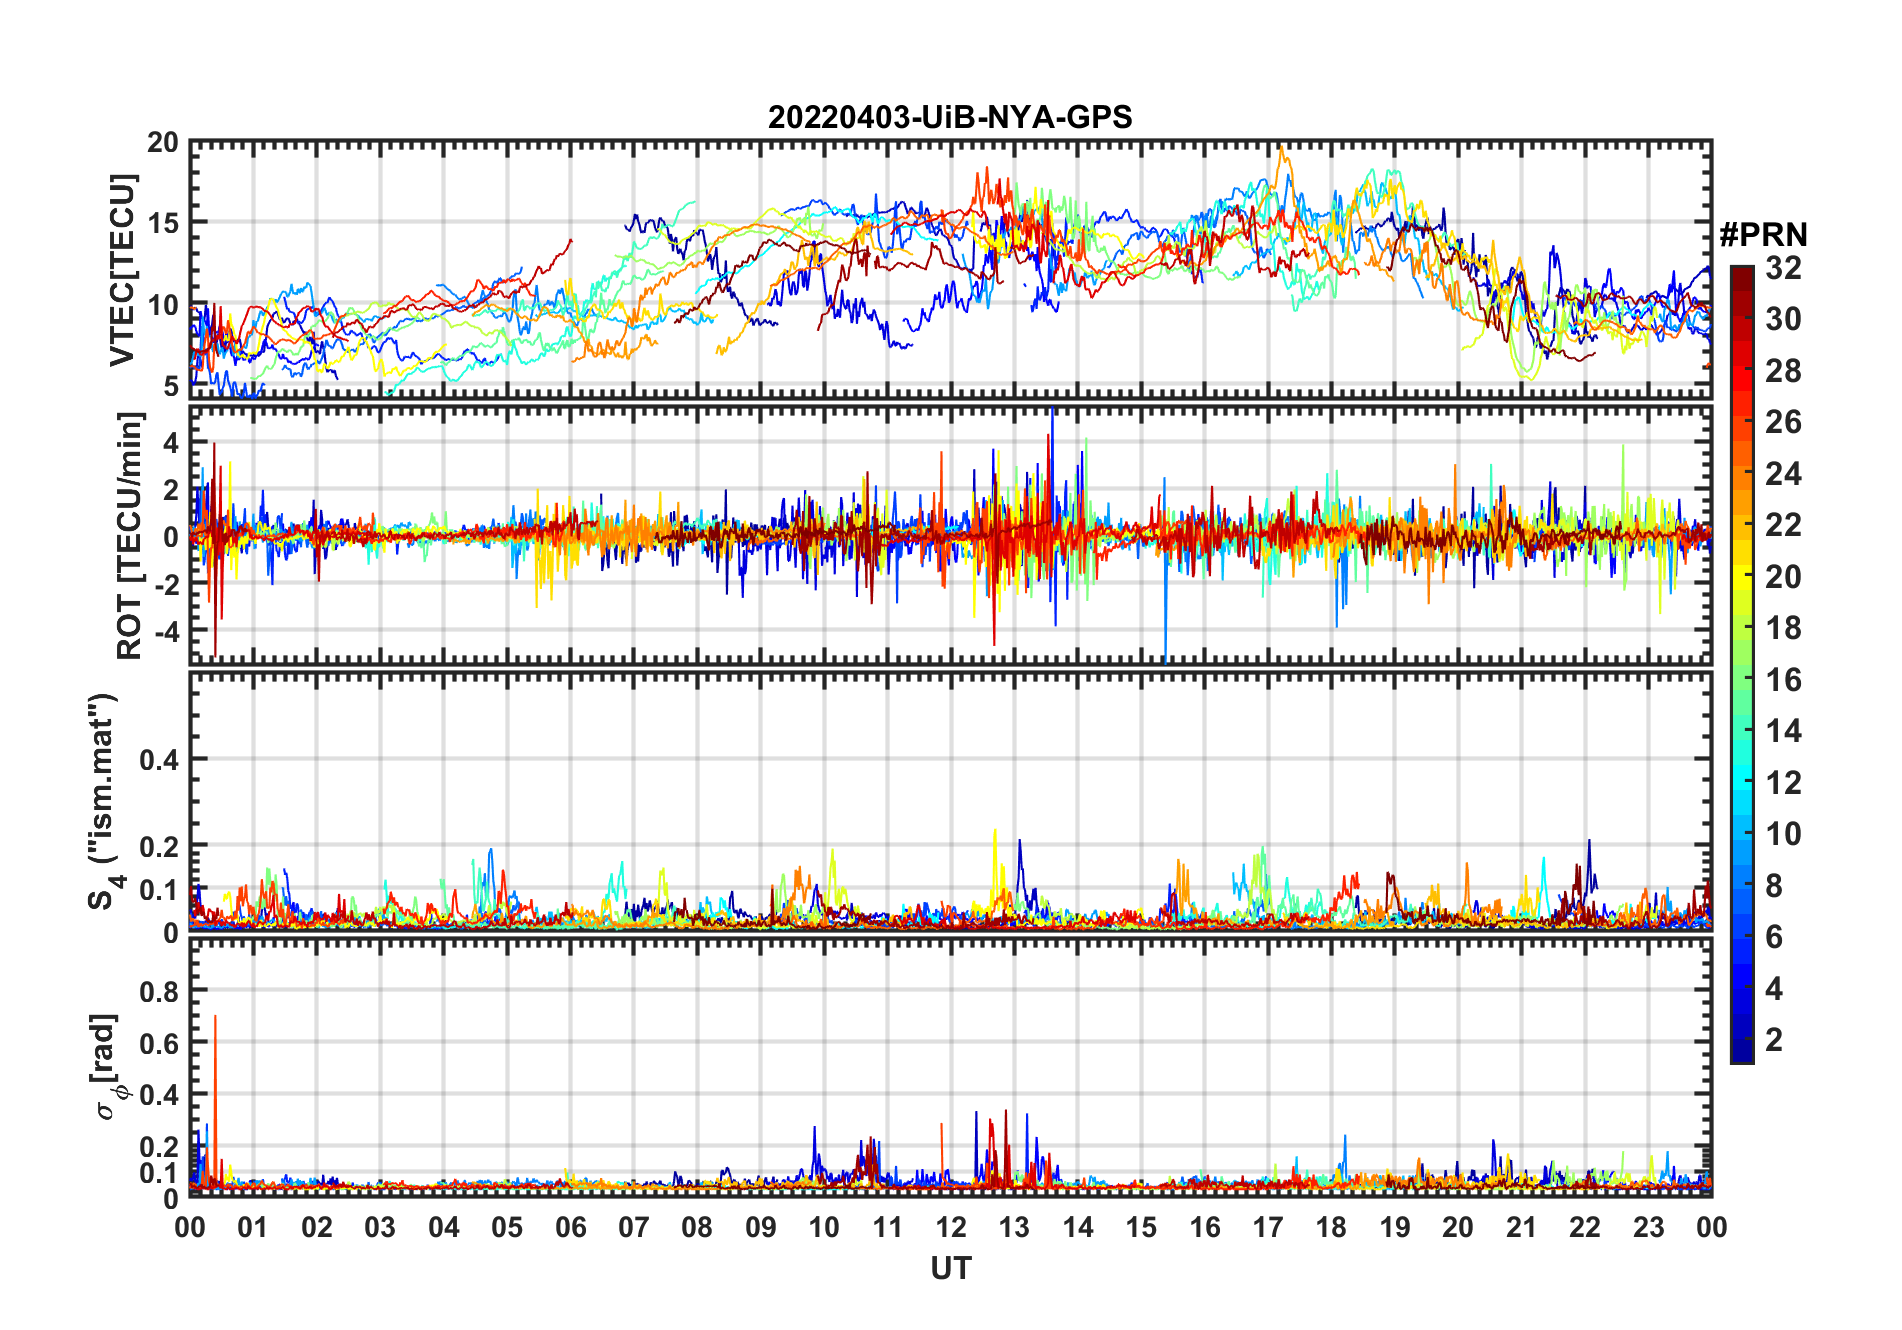Click the PRN colorbar strip
The image size is (1902, 1330).
pyautogui.click(x=1742, y=664)
